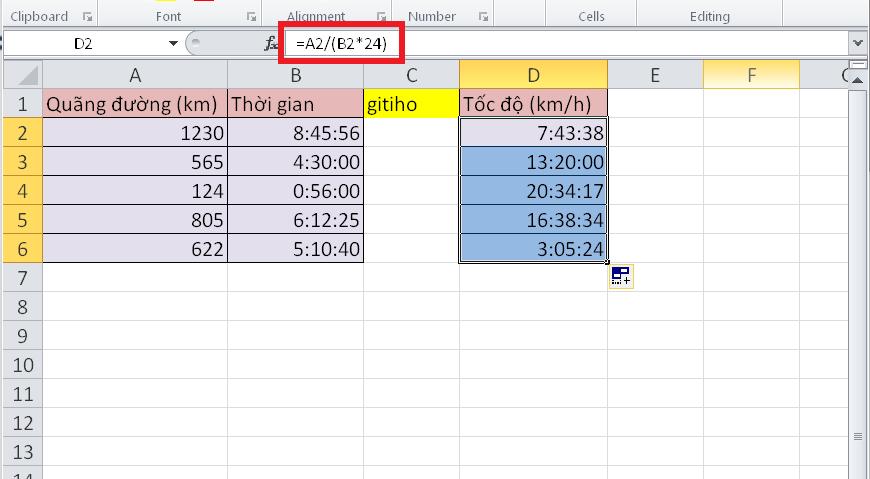This screenshot has height=479, width=870.
Task: Select row 1 header
Action: [x=23, y=104]
